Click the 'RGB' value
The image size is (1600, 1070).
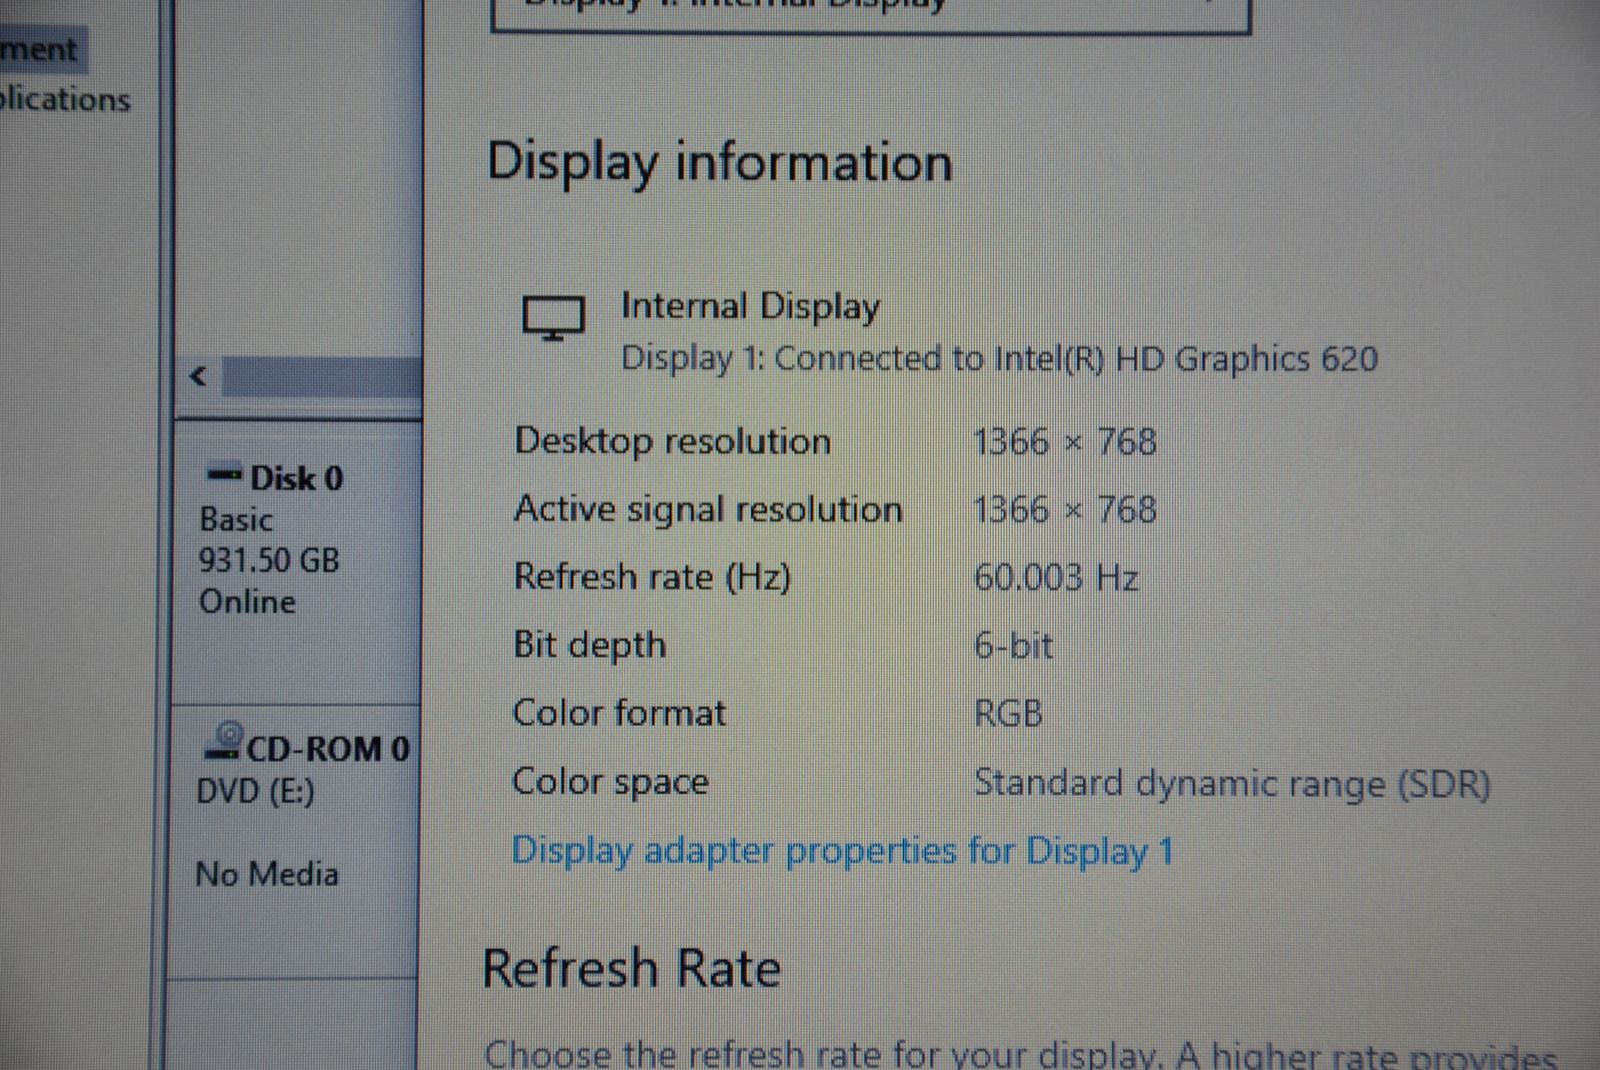tap(1008, 714)
